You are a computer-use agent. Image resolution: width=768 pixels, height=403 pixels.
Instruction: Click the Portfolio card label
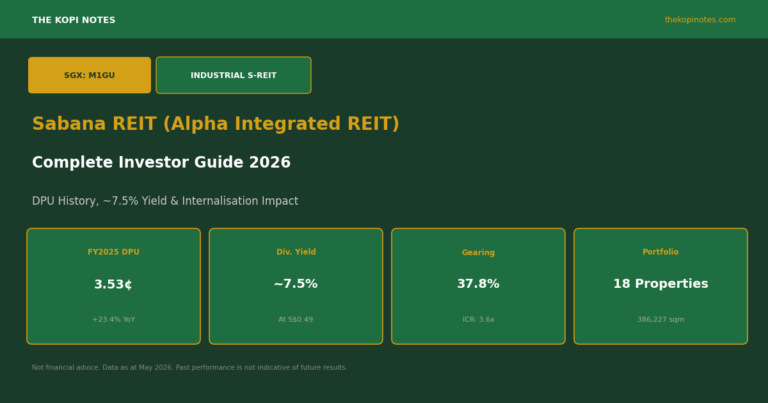tap(660, 252)
